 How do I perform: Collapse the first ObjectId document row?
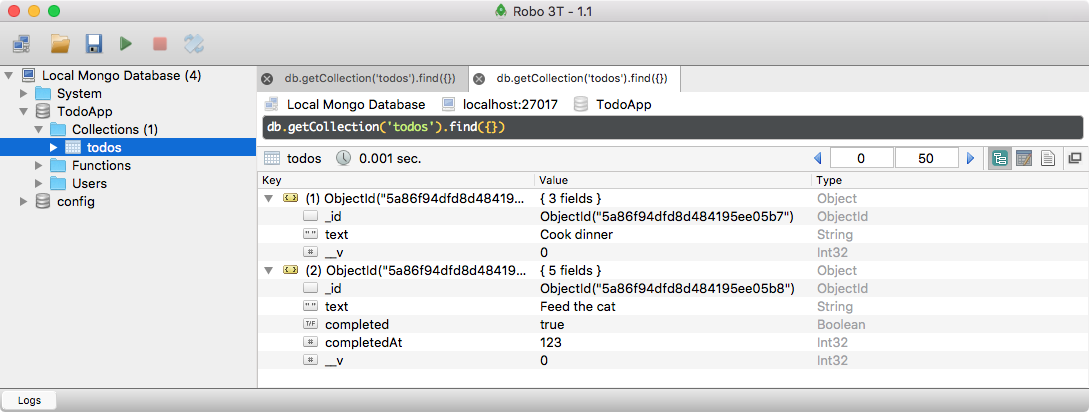268,198
